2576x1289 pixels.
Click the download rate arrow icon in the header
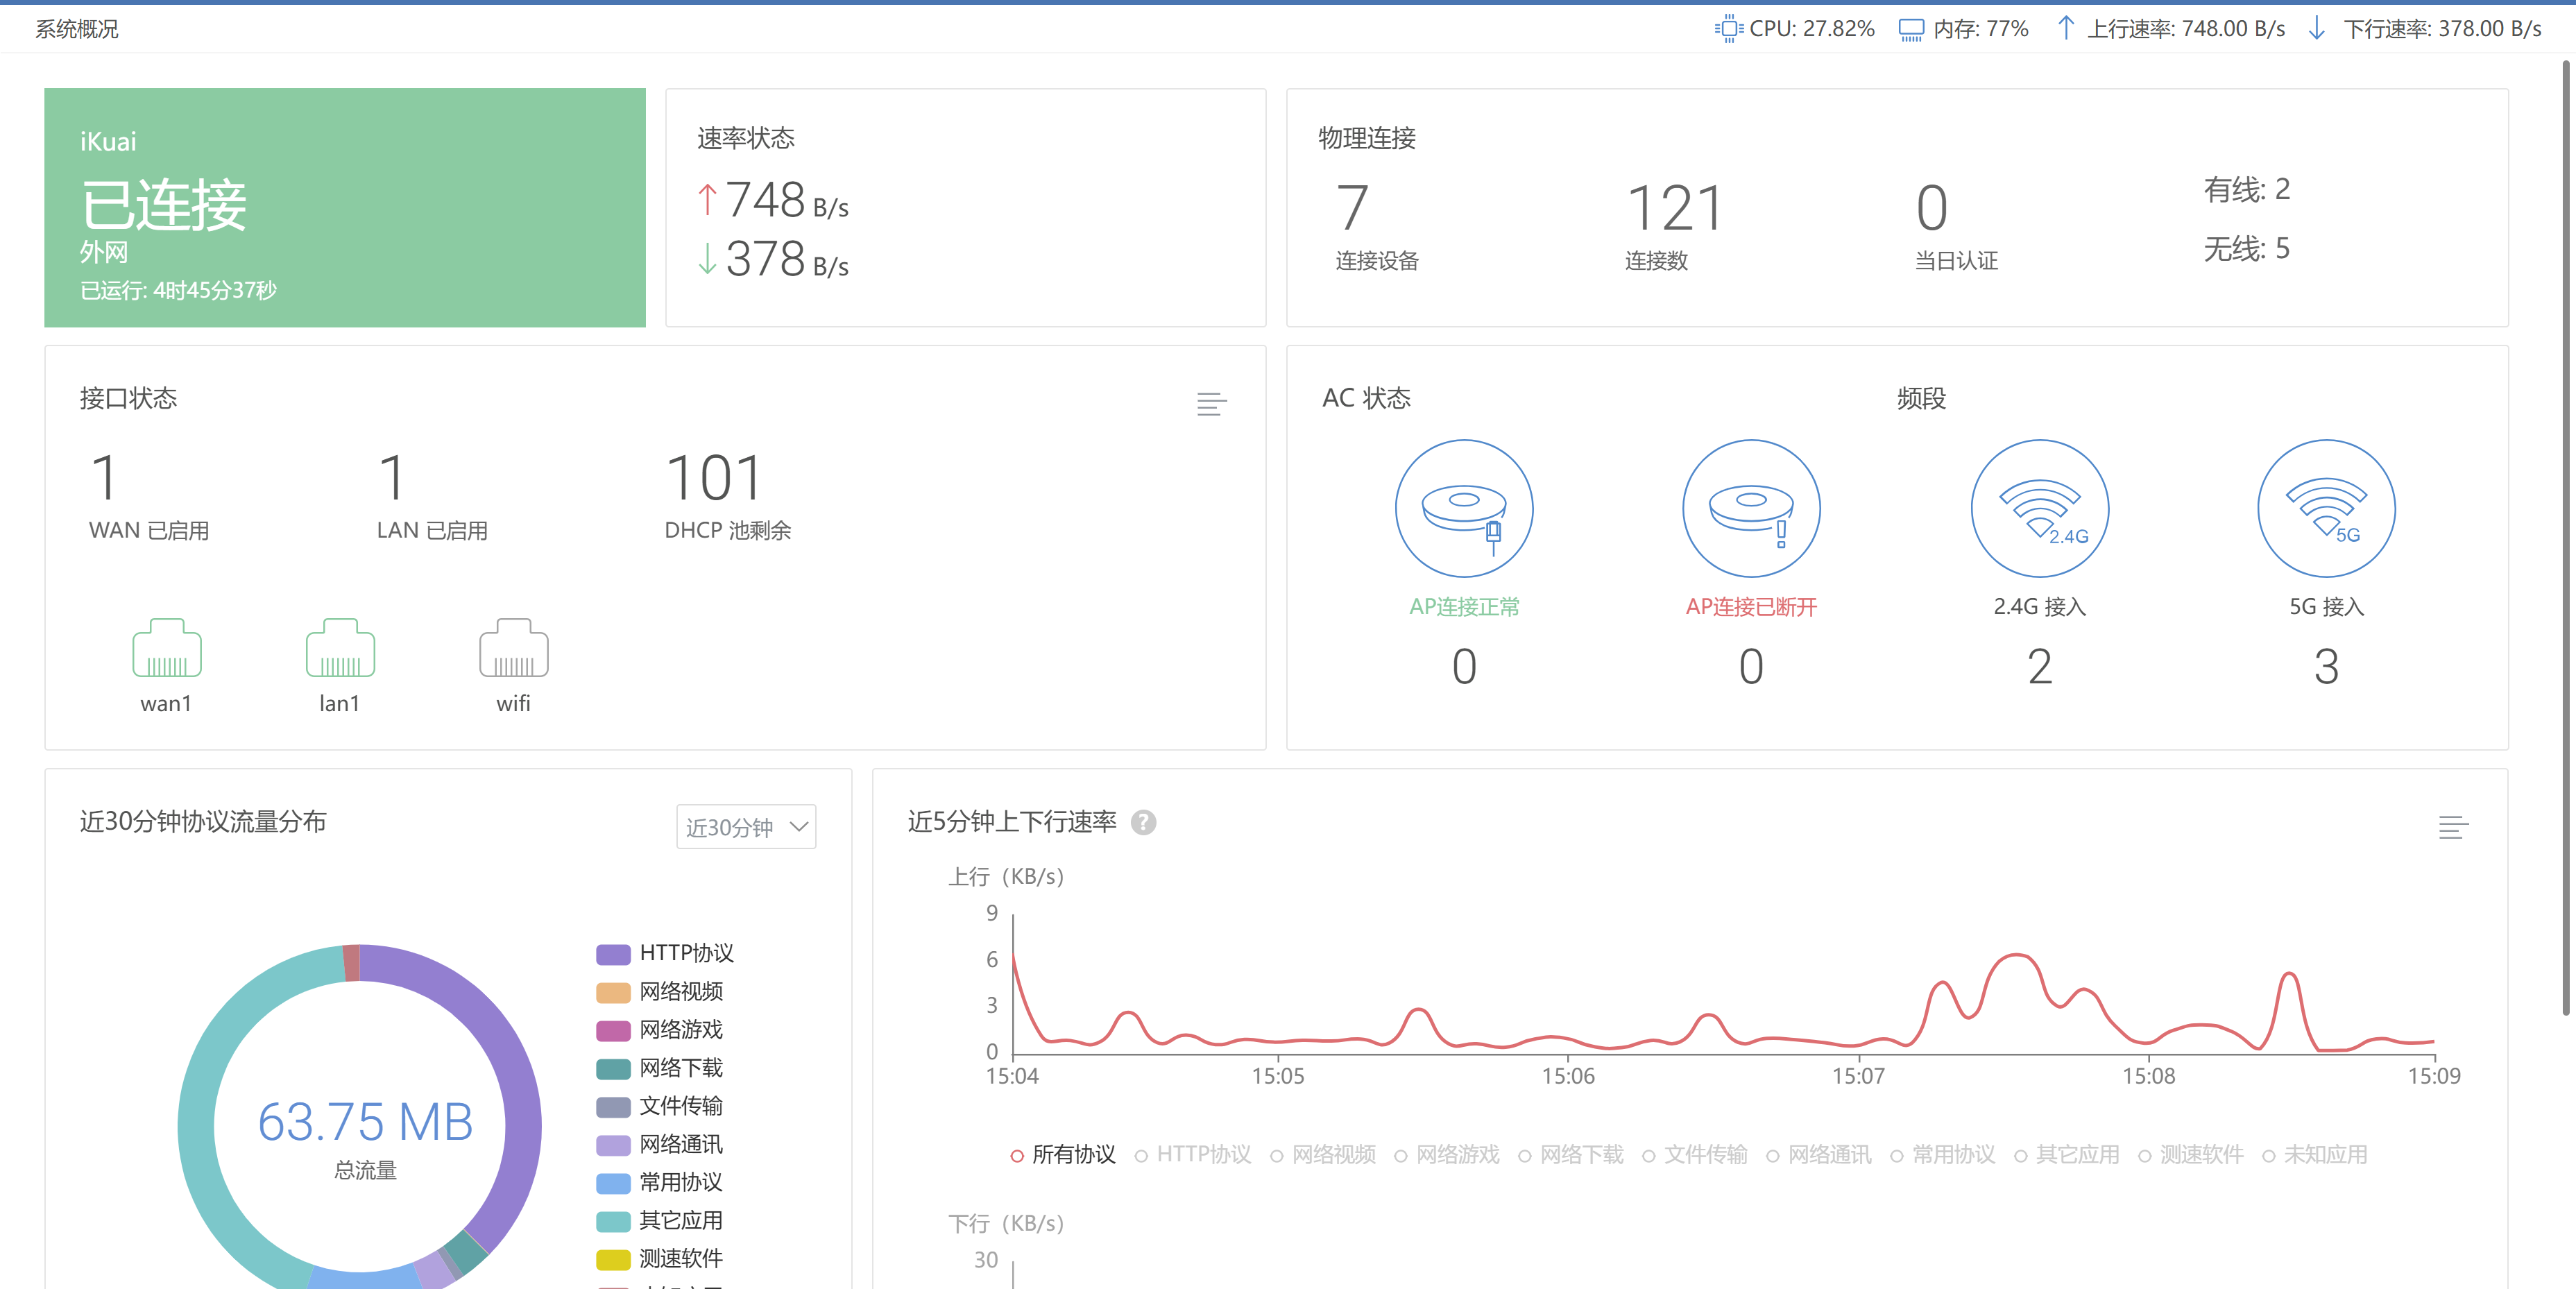2317,28
